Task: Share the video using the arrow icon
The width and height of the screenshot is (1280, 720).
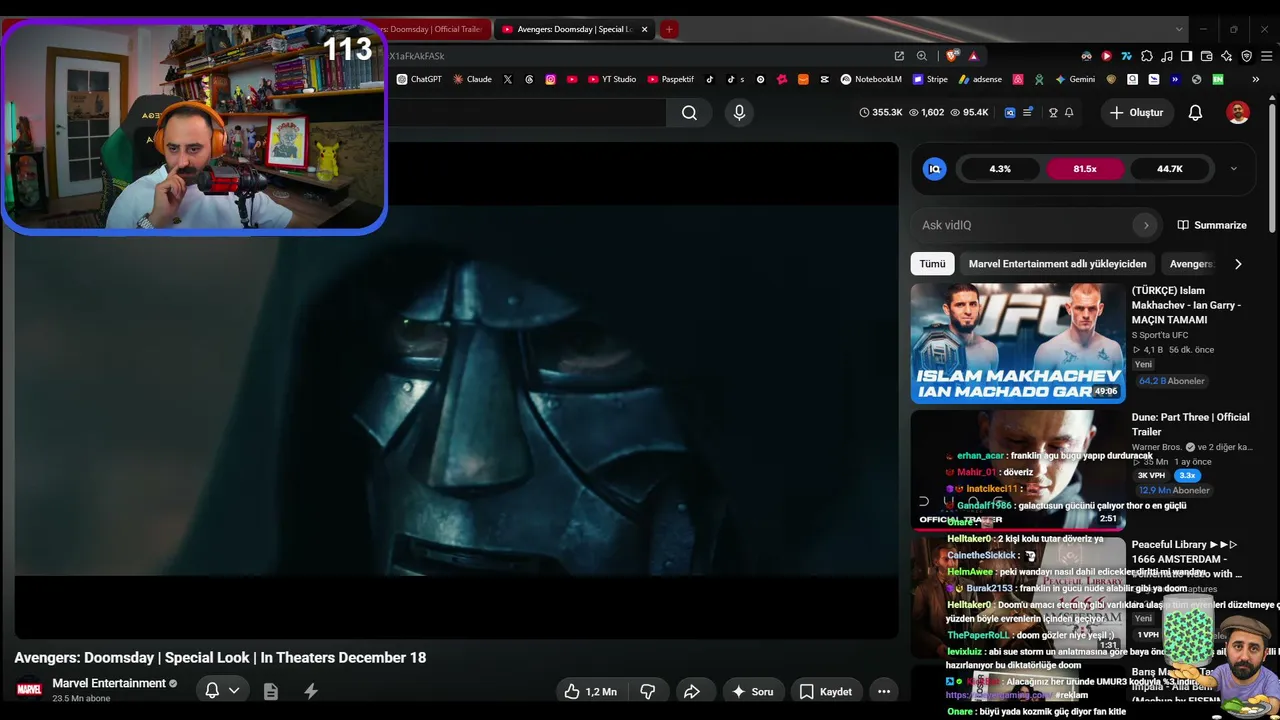Action: pos(691,691)
